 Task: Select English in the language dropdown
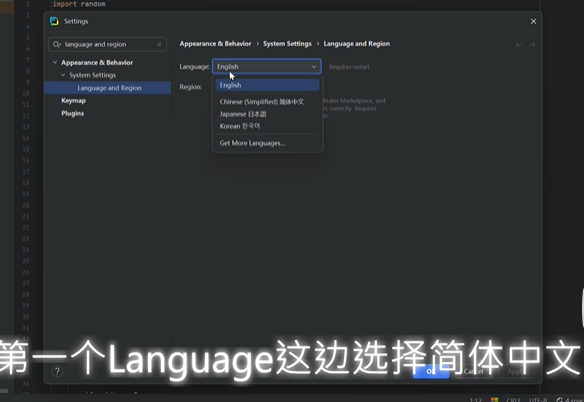point(267,85)
